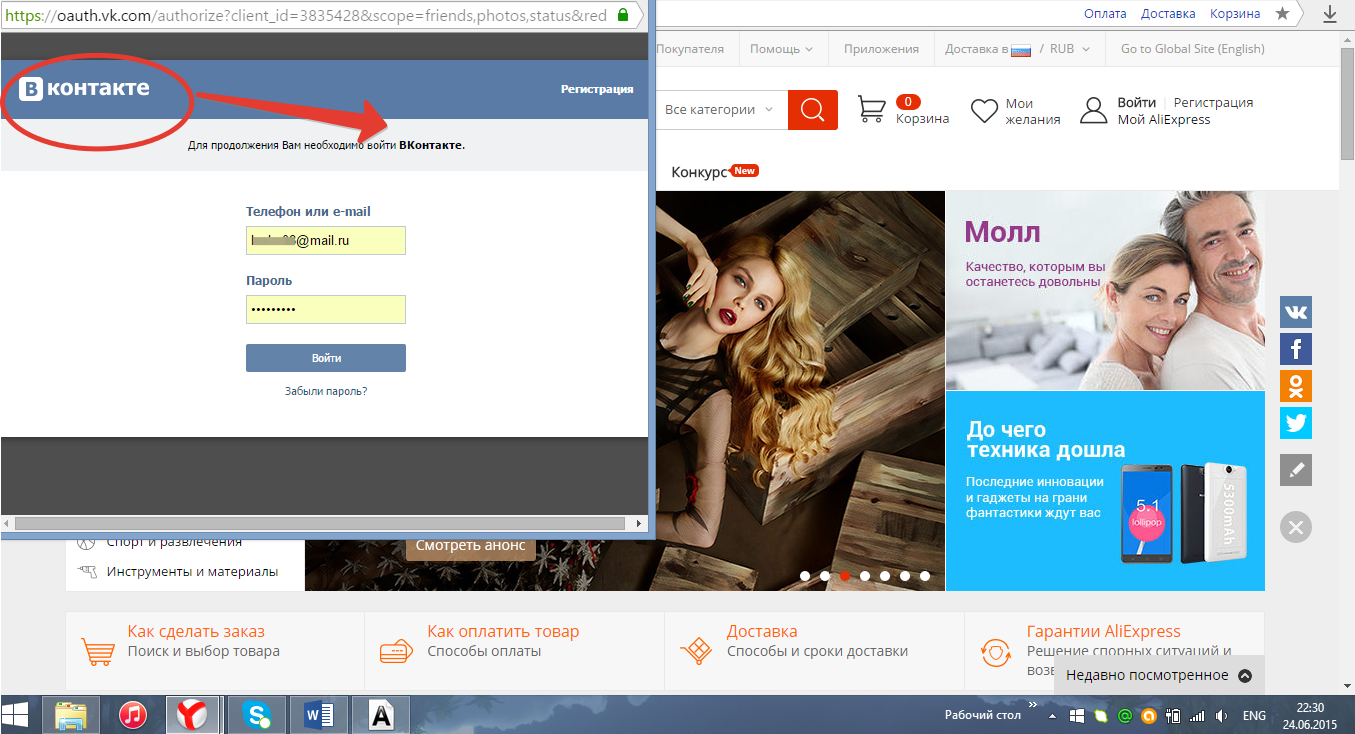Image resolution: width=1355 pixels, height=734 pixels.
Task: Close the side panel with the round X icon
Action: 1296,527
